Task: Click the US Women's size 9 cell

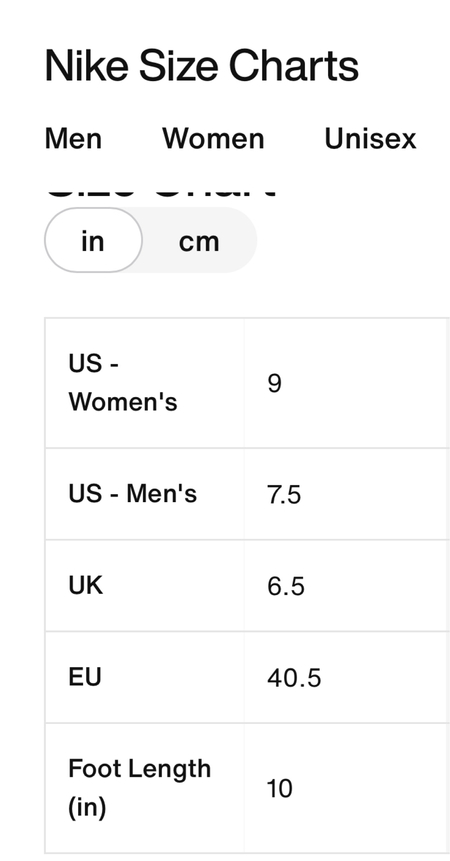Action: (346, 383)
